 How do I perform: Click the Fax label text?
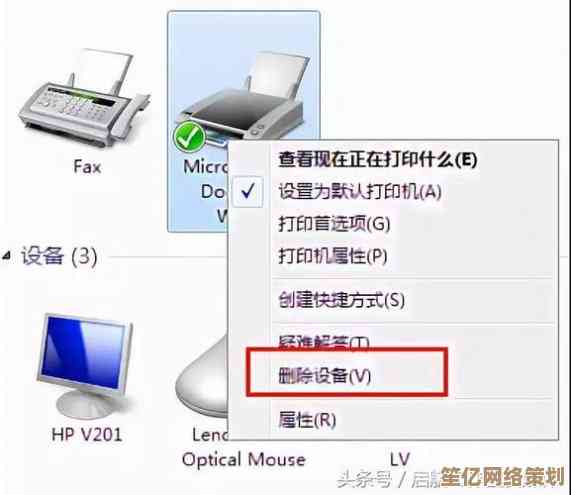[87, 167]
